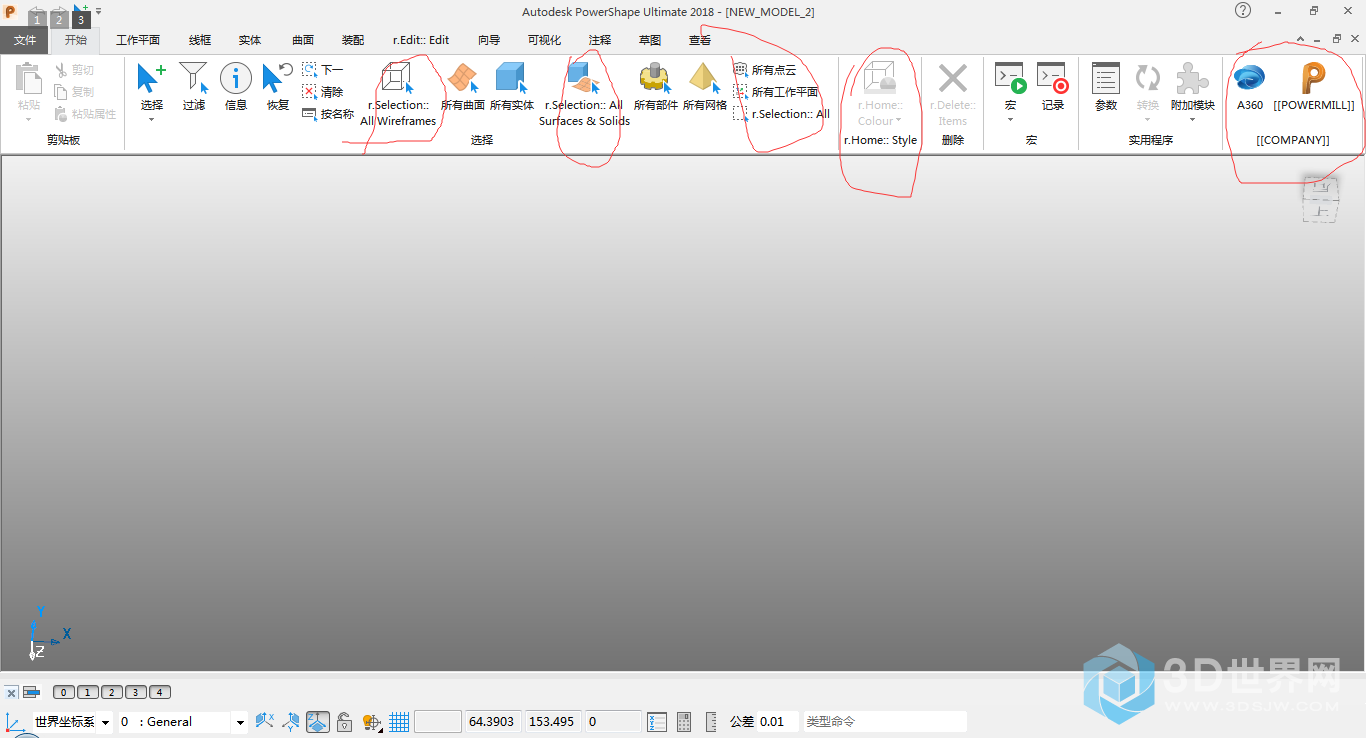Toggle the grid display in status bar
The image size is (1366, 738).
coord(399,722)
